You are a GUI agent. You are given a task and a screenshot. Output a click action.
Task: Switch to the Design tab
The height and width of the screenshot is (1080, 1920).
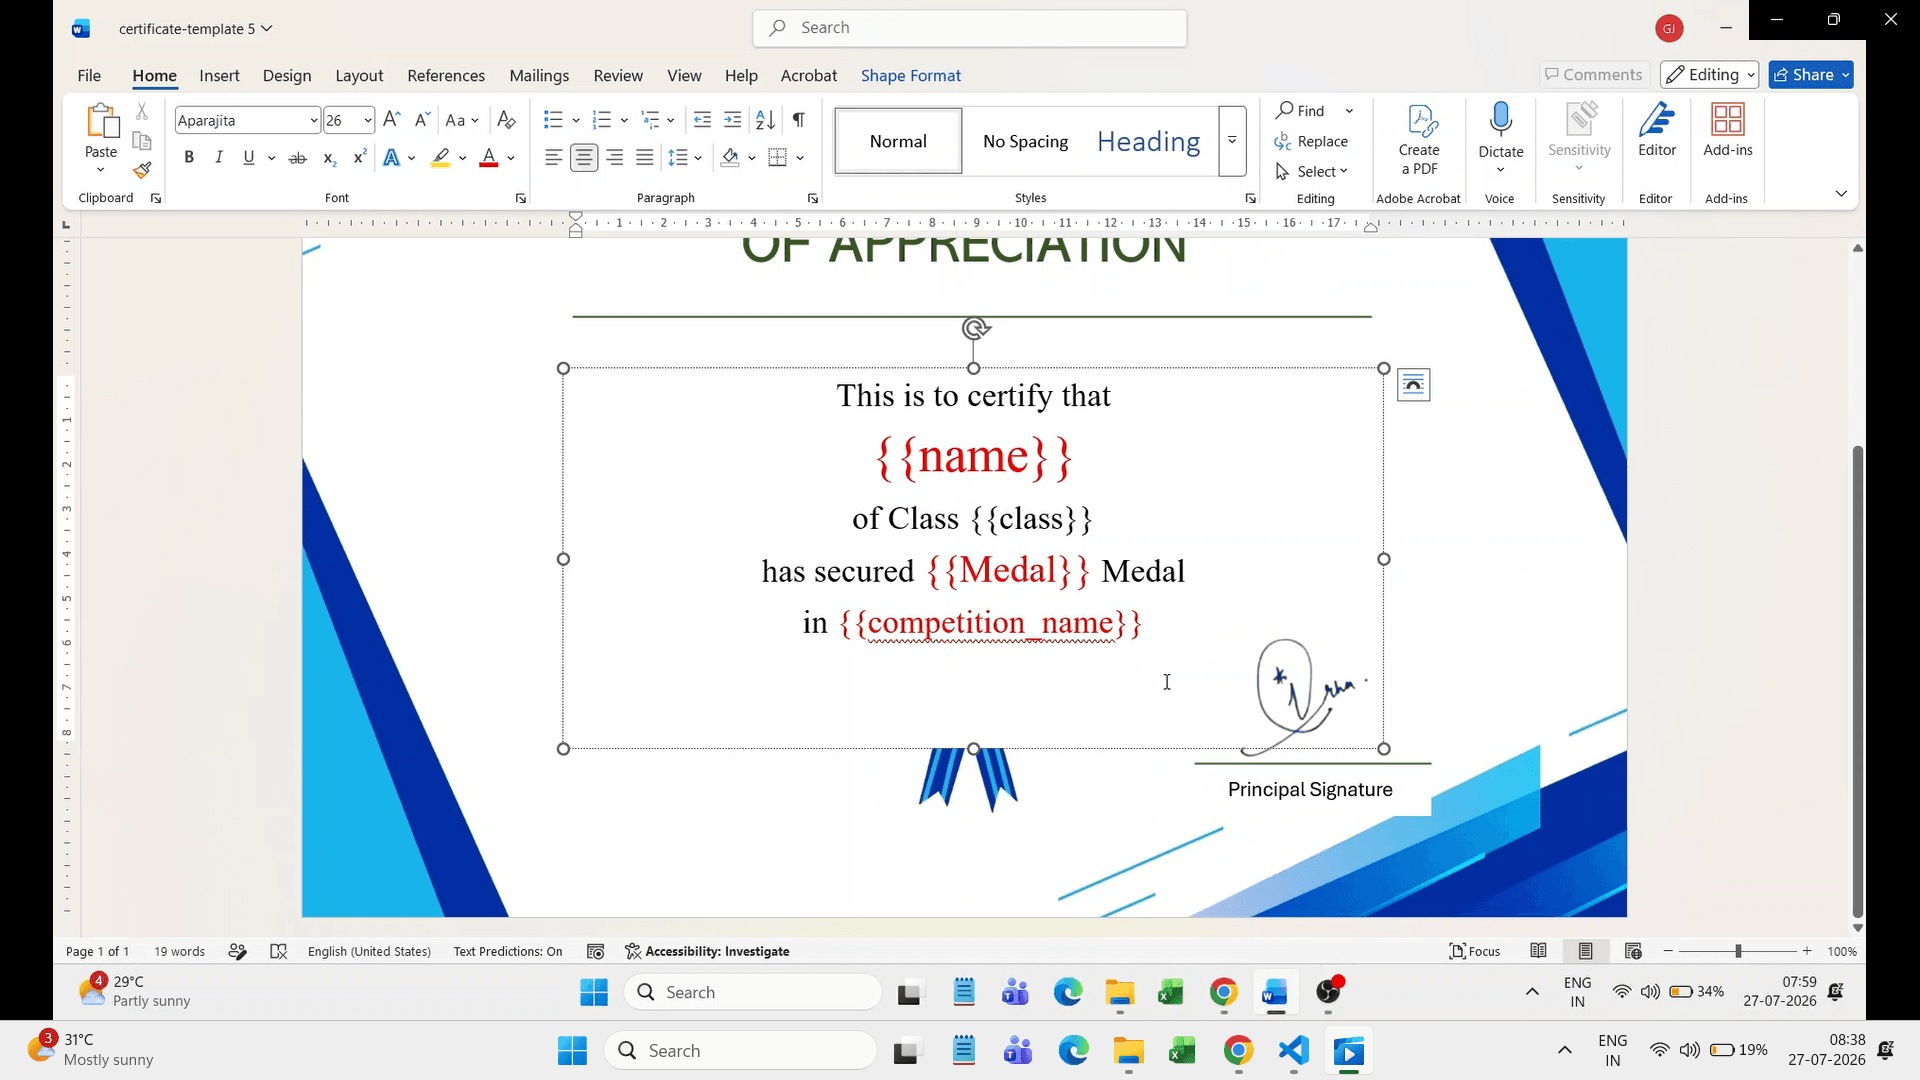pyautogui.click(x=287, y=75)
